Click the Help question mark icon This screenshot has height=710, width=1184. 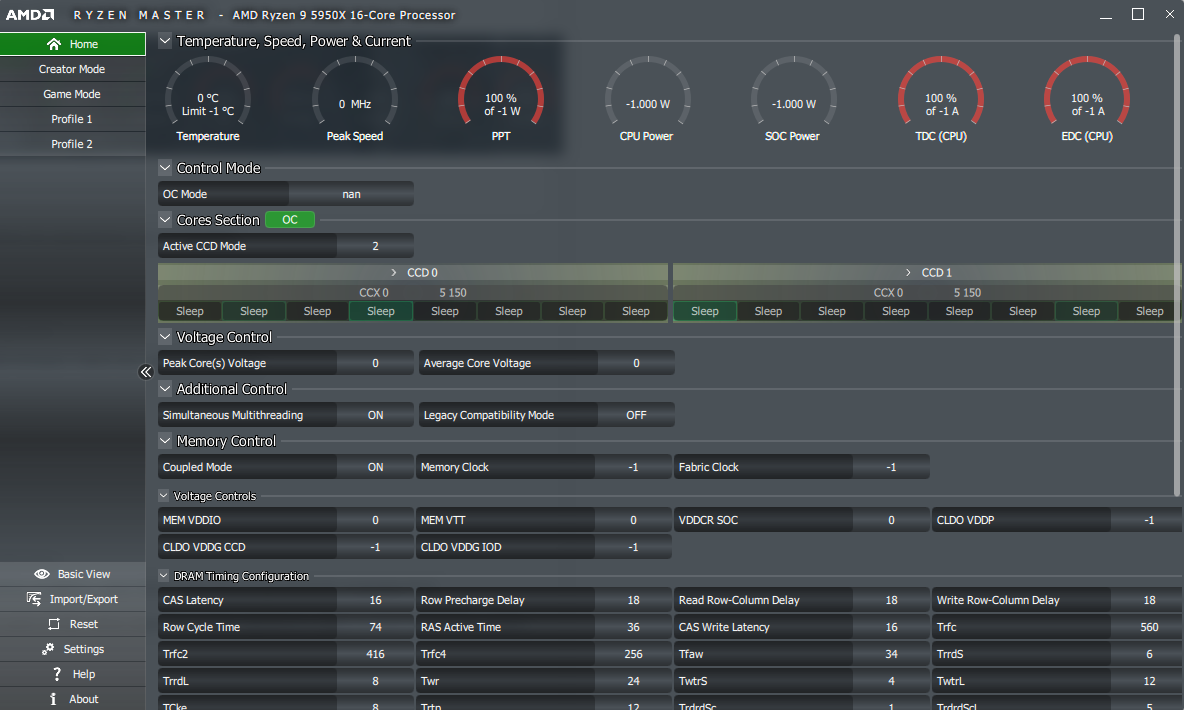click(x=57, y=674)
